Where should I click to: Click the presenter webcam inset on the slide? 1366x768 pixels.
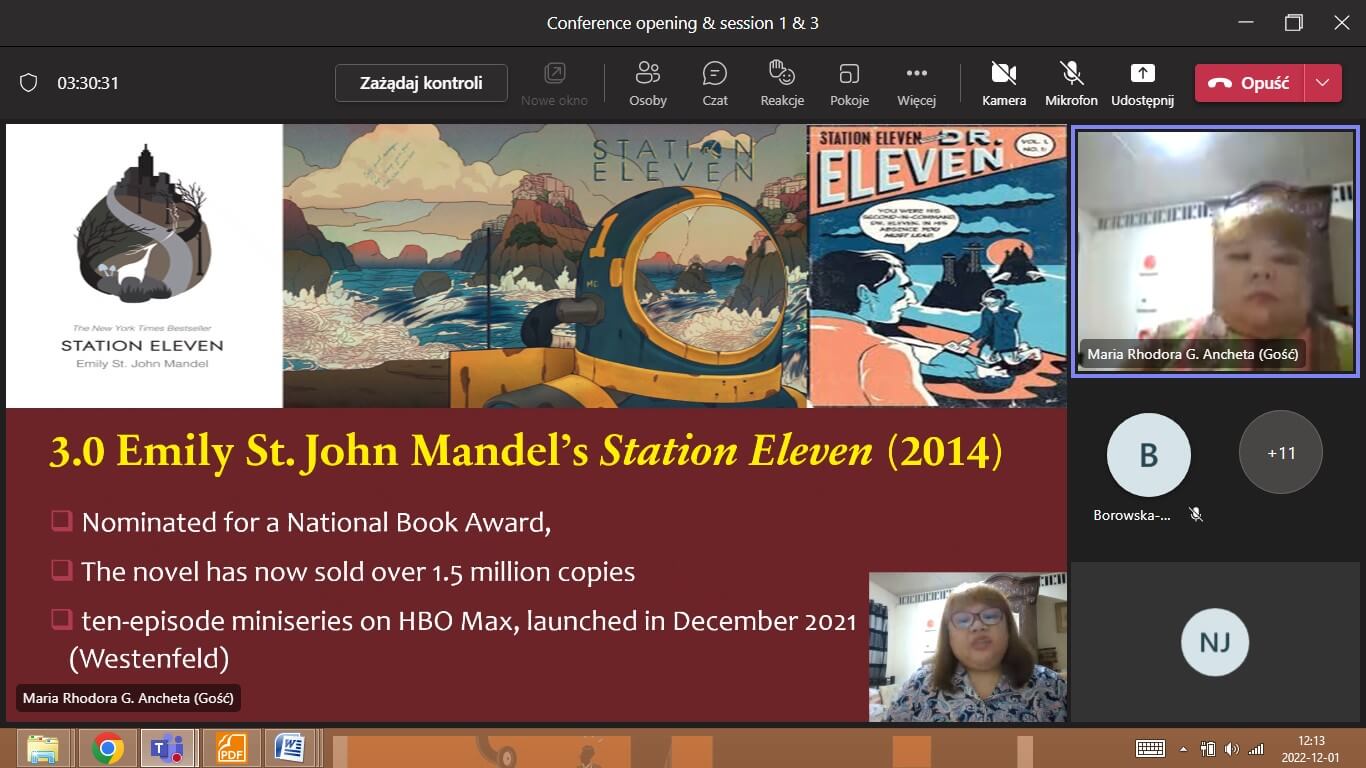point(968,647)
